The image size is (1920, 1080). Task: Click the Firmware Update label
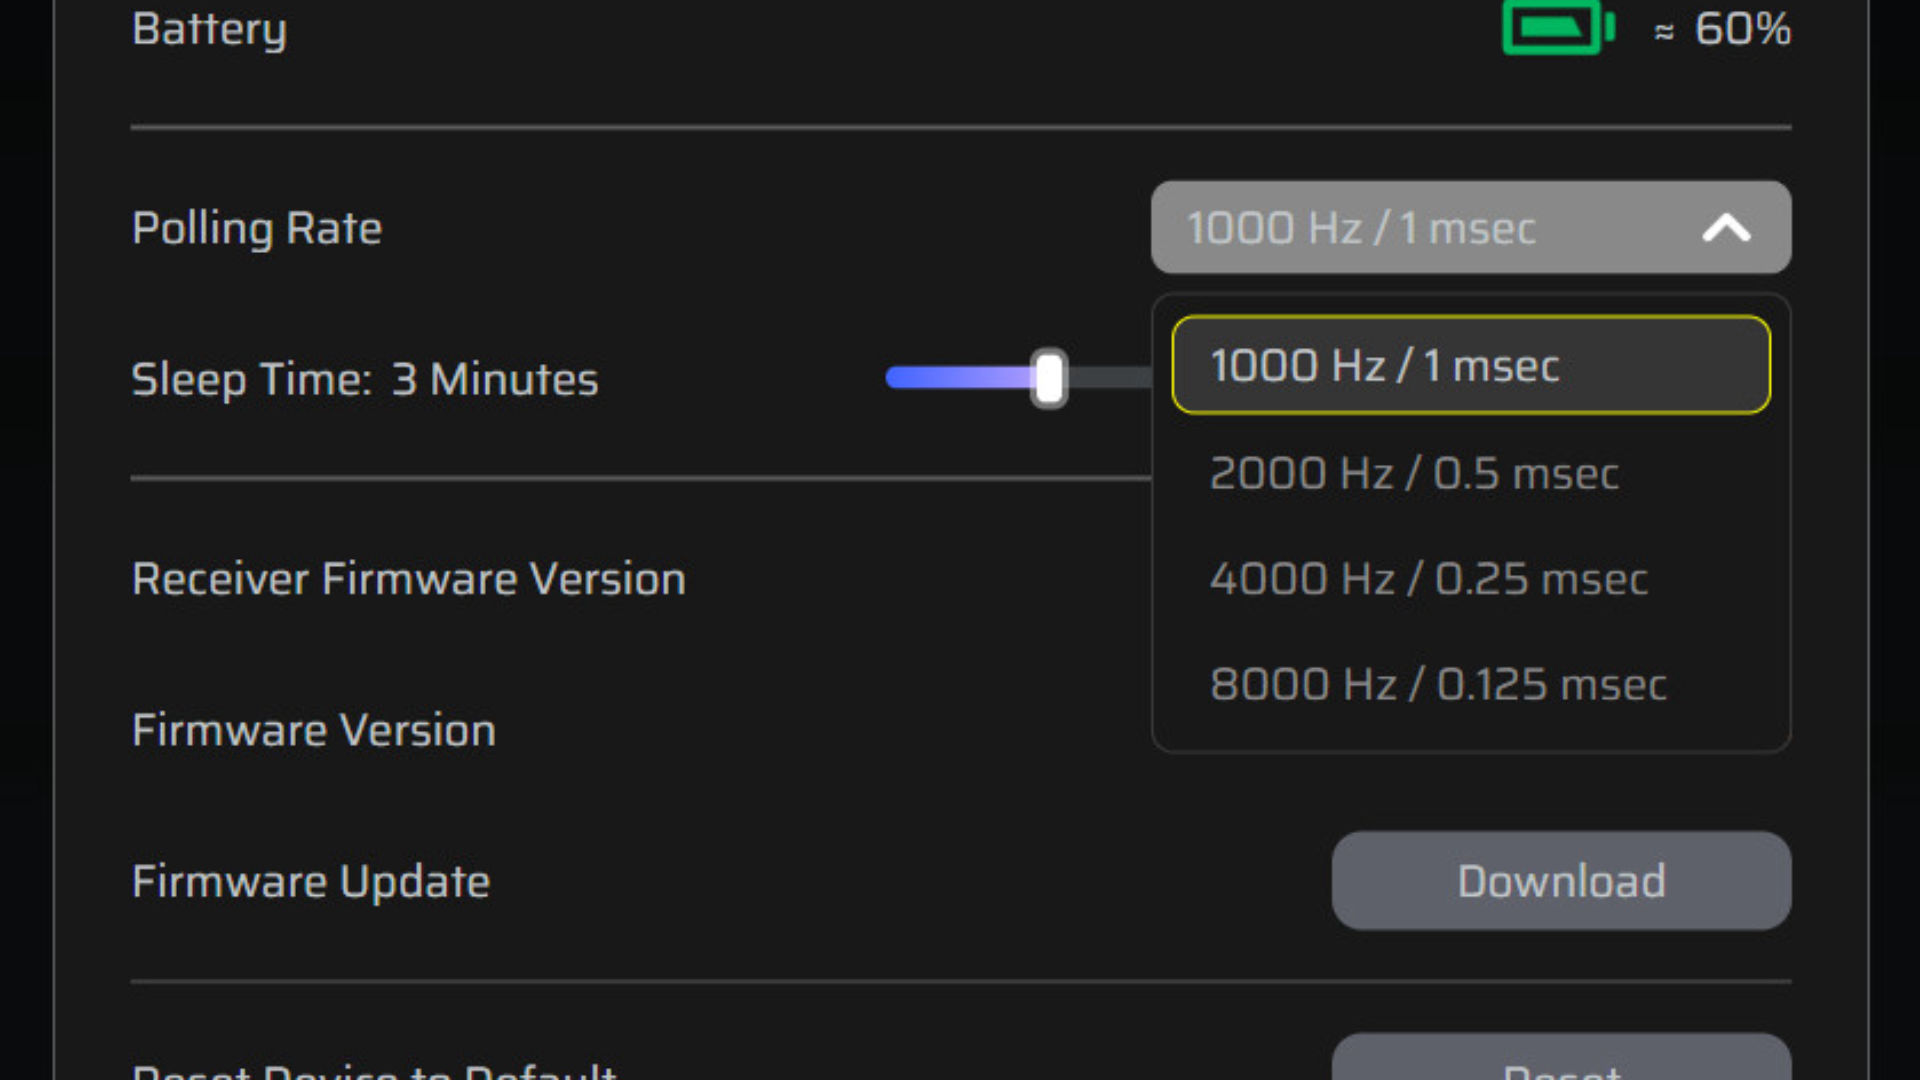click(x=311, y=882)
